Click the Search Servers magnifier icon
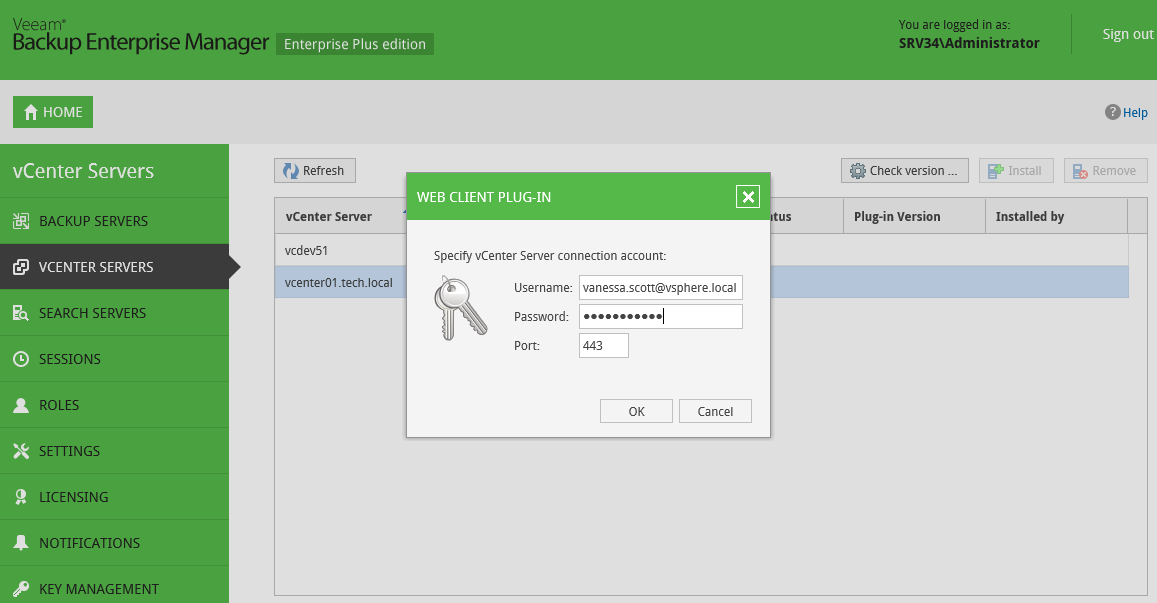The height and width of the screenshot is (603, 1157). coord(21,313)
